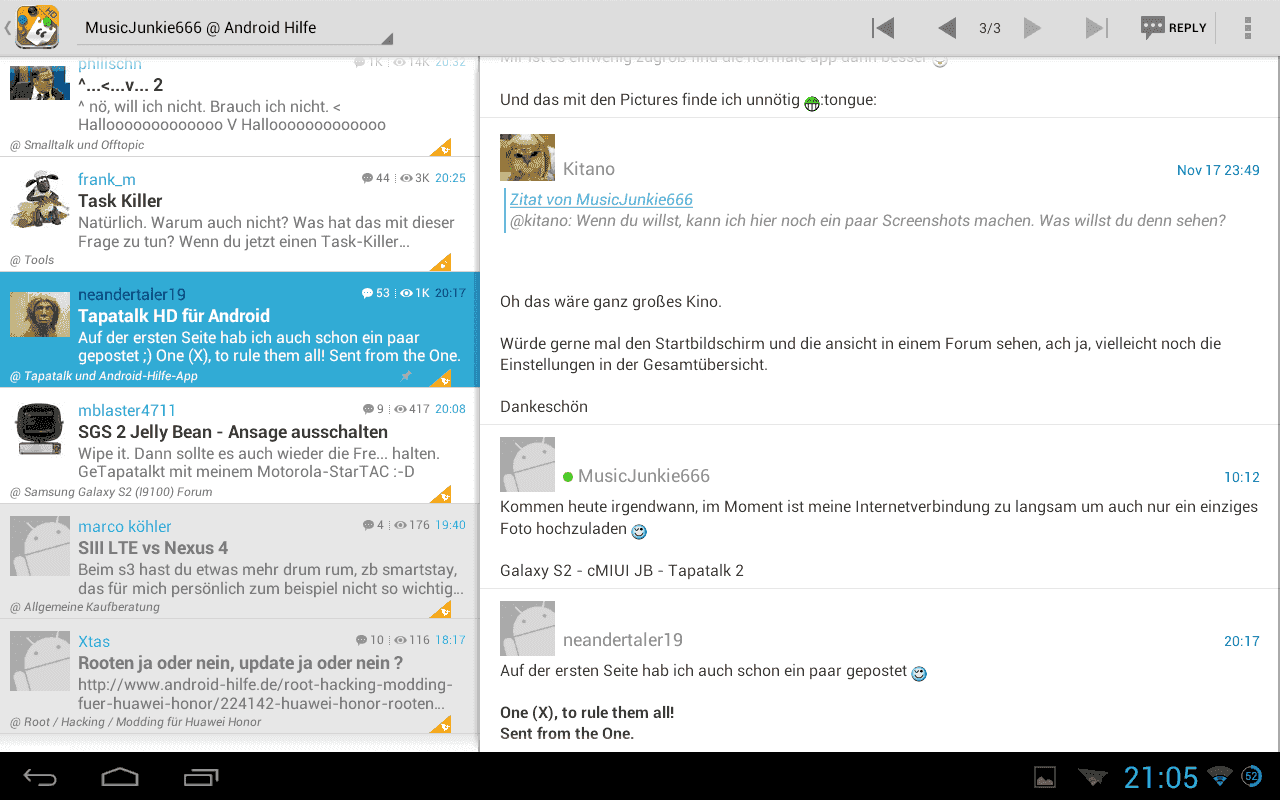Tap neandertaler19's avatar in the thread post

click(527, 628)
